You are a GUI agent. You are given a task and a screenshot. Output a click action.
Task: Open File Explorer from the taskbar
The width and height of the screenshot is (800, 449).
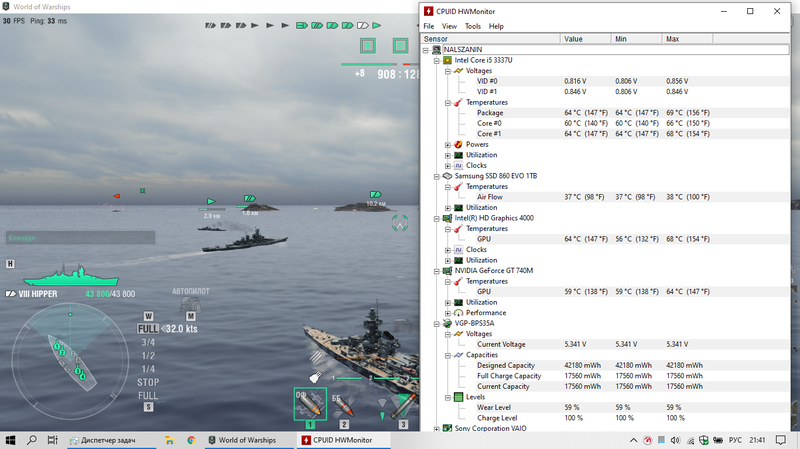pyautogui.click(x=169, y=440)
